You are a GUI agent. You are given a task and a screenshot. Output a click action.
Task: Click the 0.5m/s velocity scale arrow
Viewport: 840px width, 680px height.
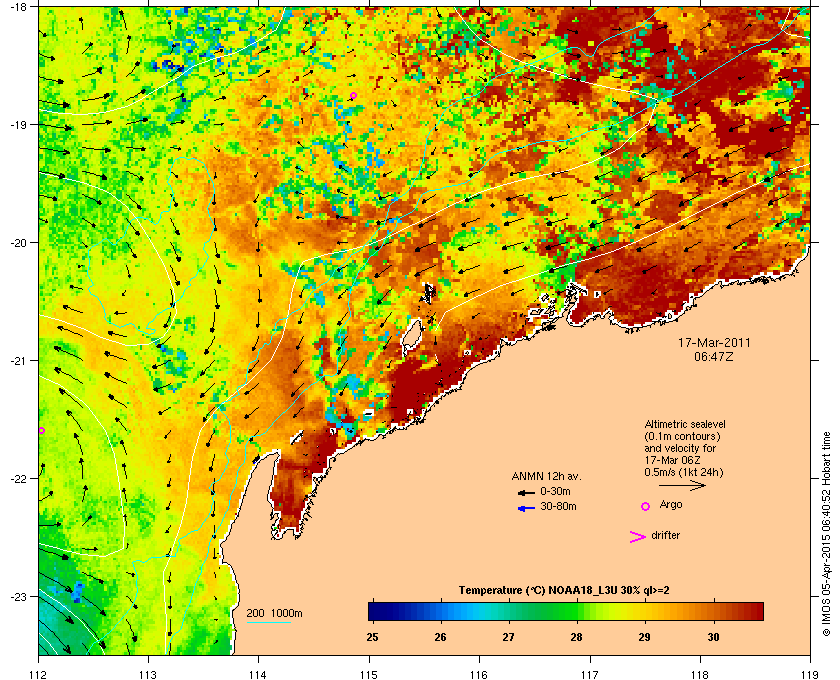click(x=682, y=485)
